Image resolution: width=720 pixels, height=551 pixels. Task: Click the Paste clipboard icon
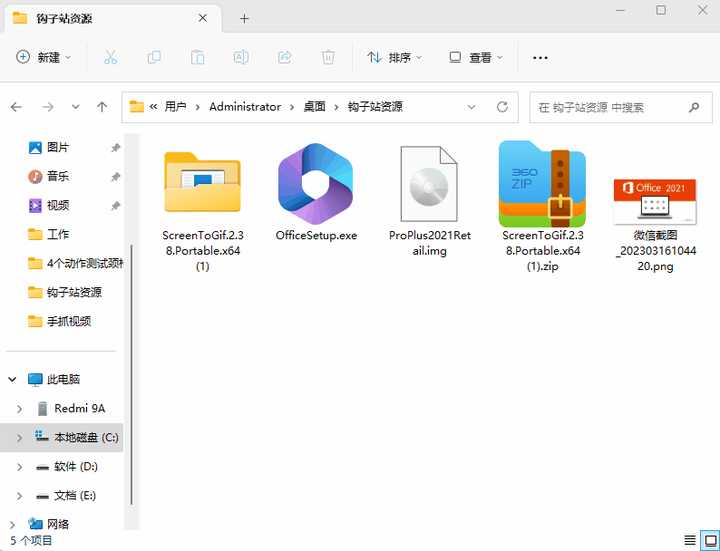[x=197, y=57]
